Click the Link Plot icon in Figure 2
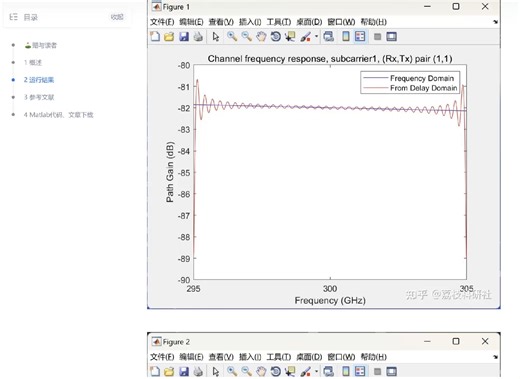This screenshot has height=379, width=520. coord(329,371)
